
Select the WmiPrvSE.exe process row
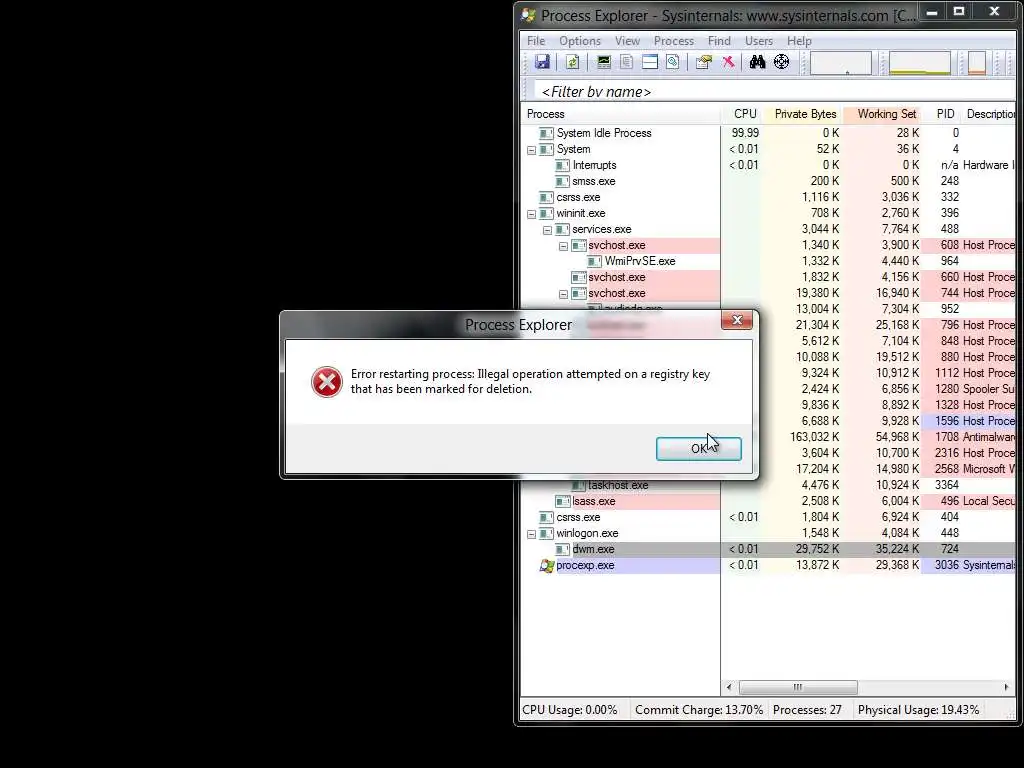[769, 261]
